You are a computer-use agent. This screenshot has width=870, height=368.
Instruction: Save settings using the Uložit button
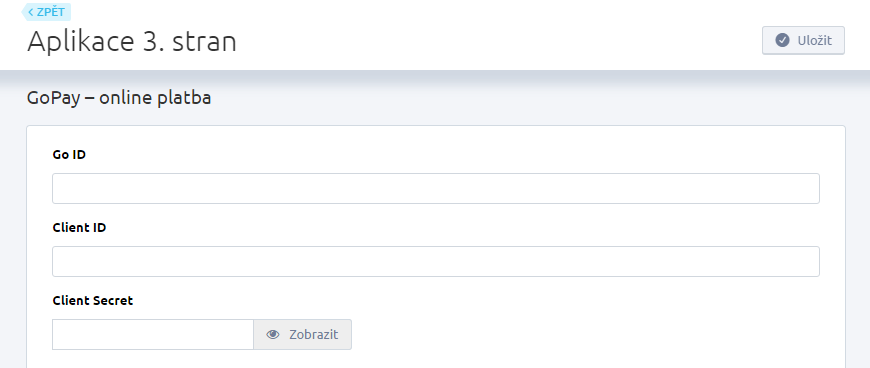click(x=803, y=40)
